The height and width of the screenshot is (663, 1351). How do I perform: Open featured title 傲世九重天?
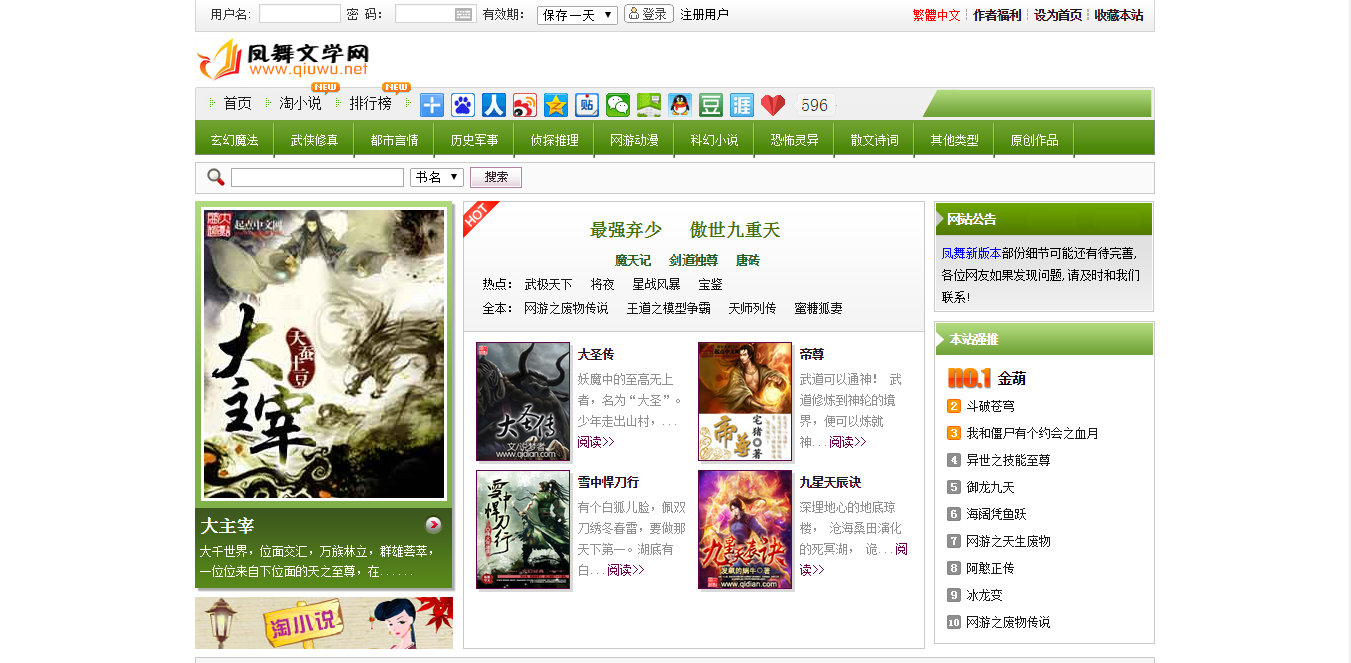click(735, 230)
